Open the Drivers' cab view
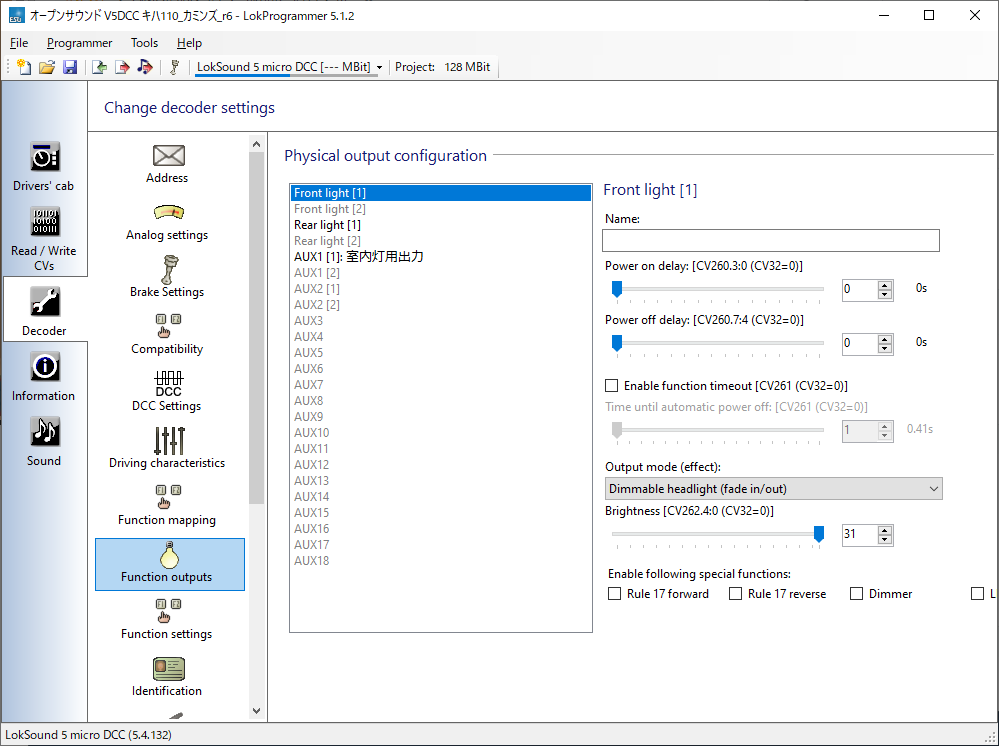Viewport: 999px width, 746px height. click(44, 166)
